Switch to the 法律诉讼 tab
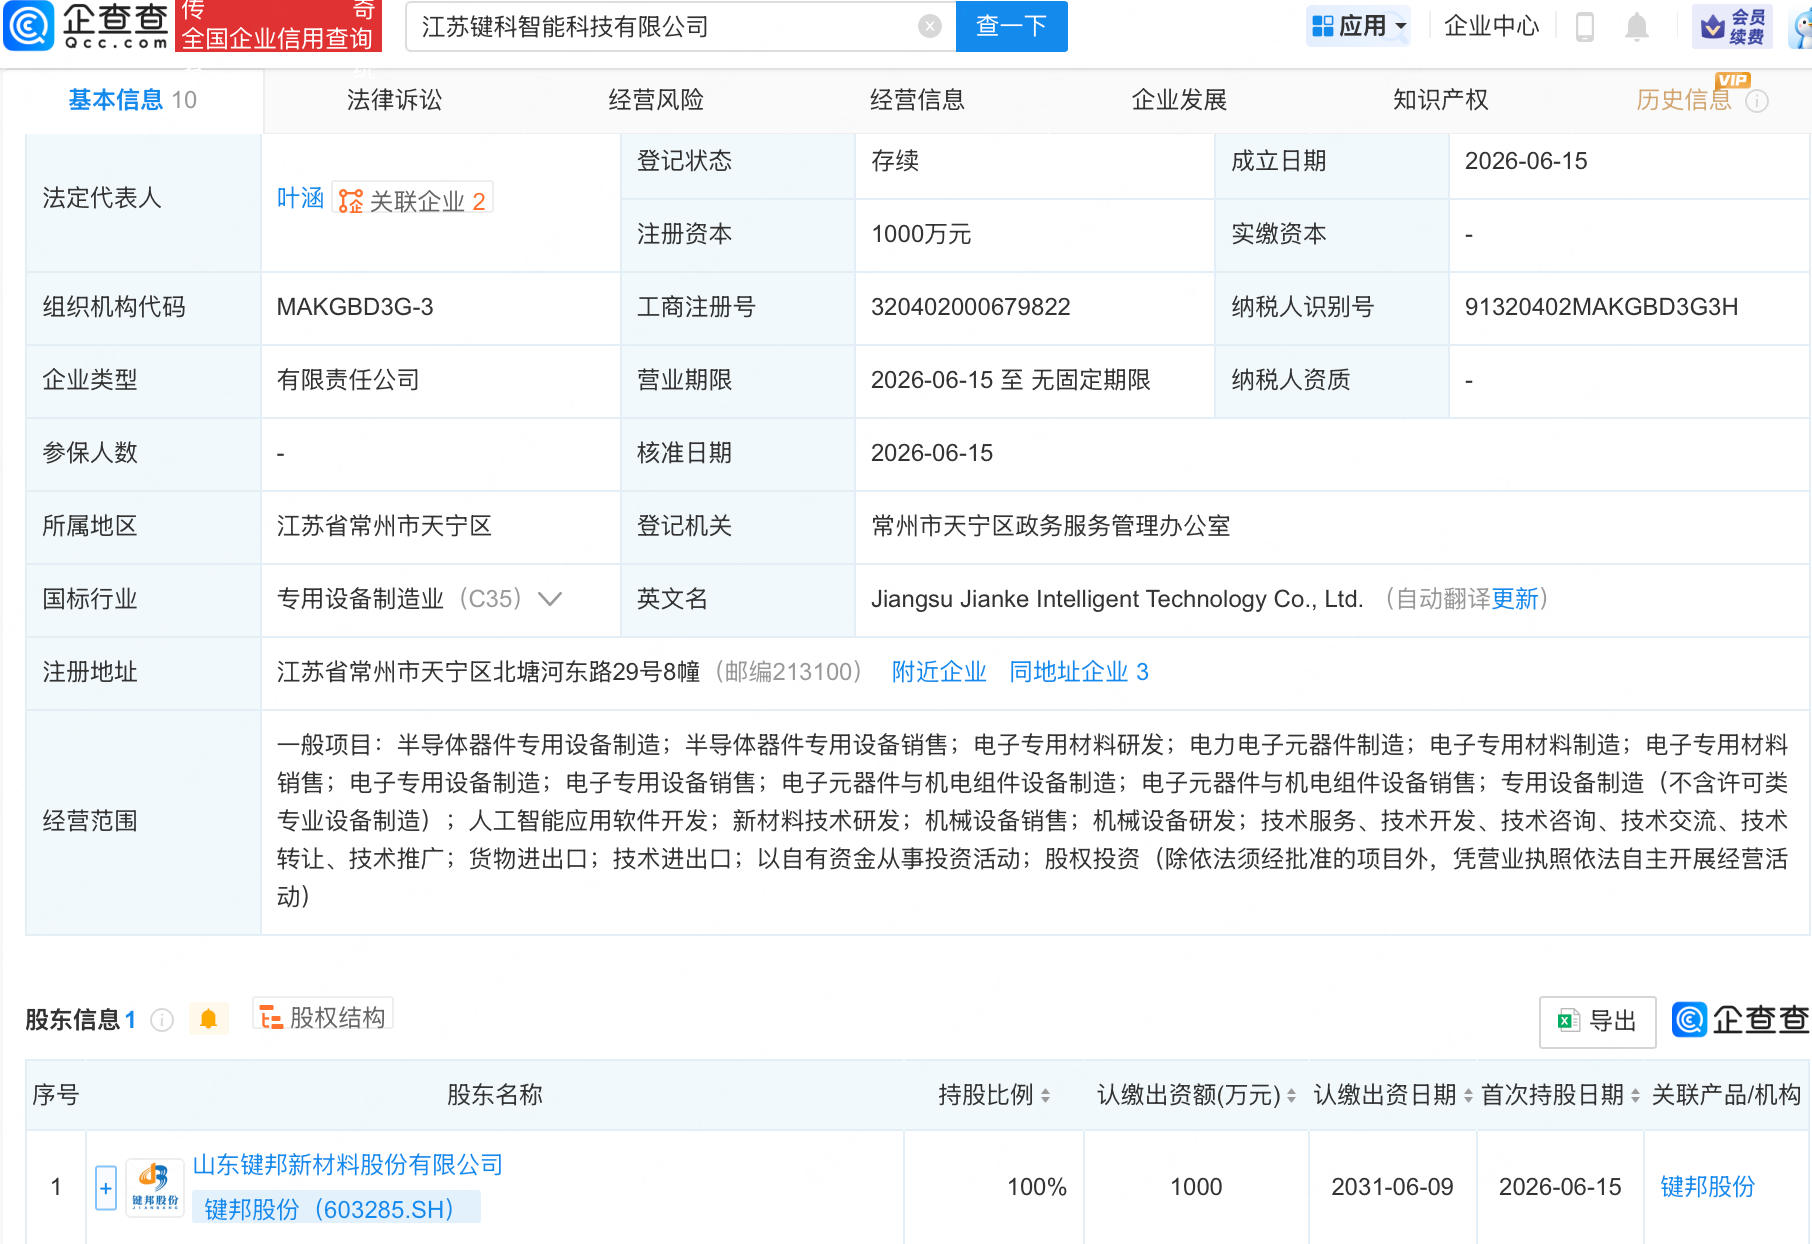This screenshot has height=1244, width=1812. [x=394, y=100]
